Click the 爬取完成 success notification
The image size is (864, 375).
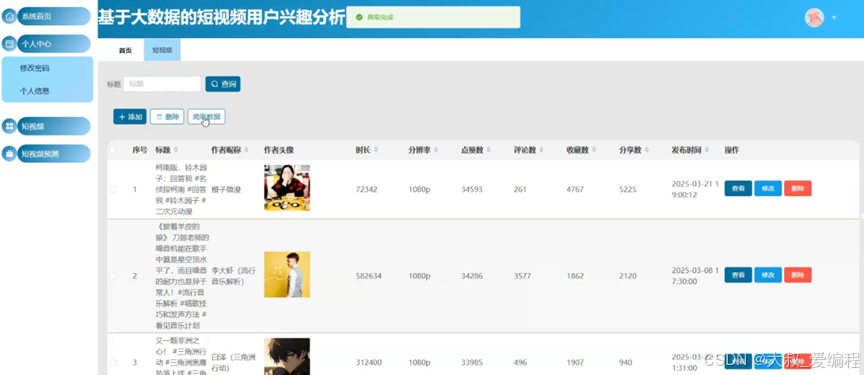[x=433, y=17]
